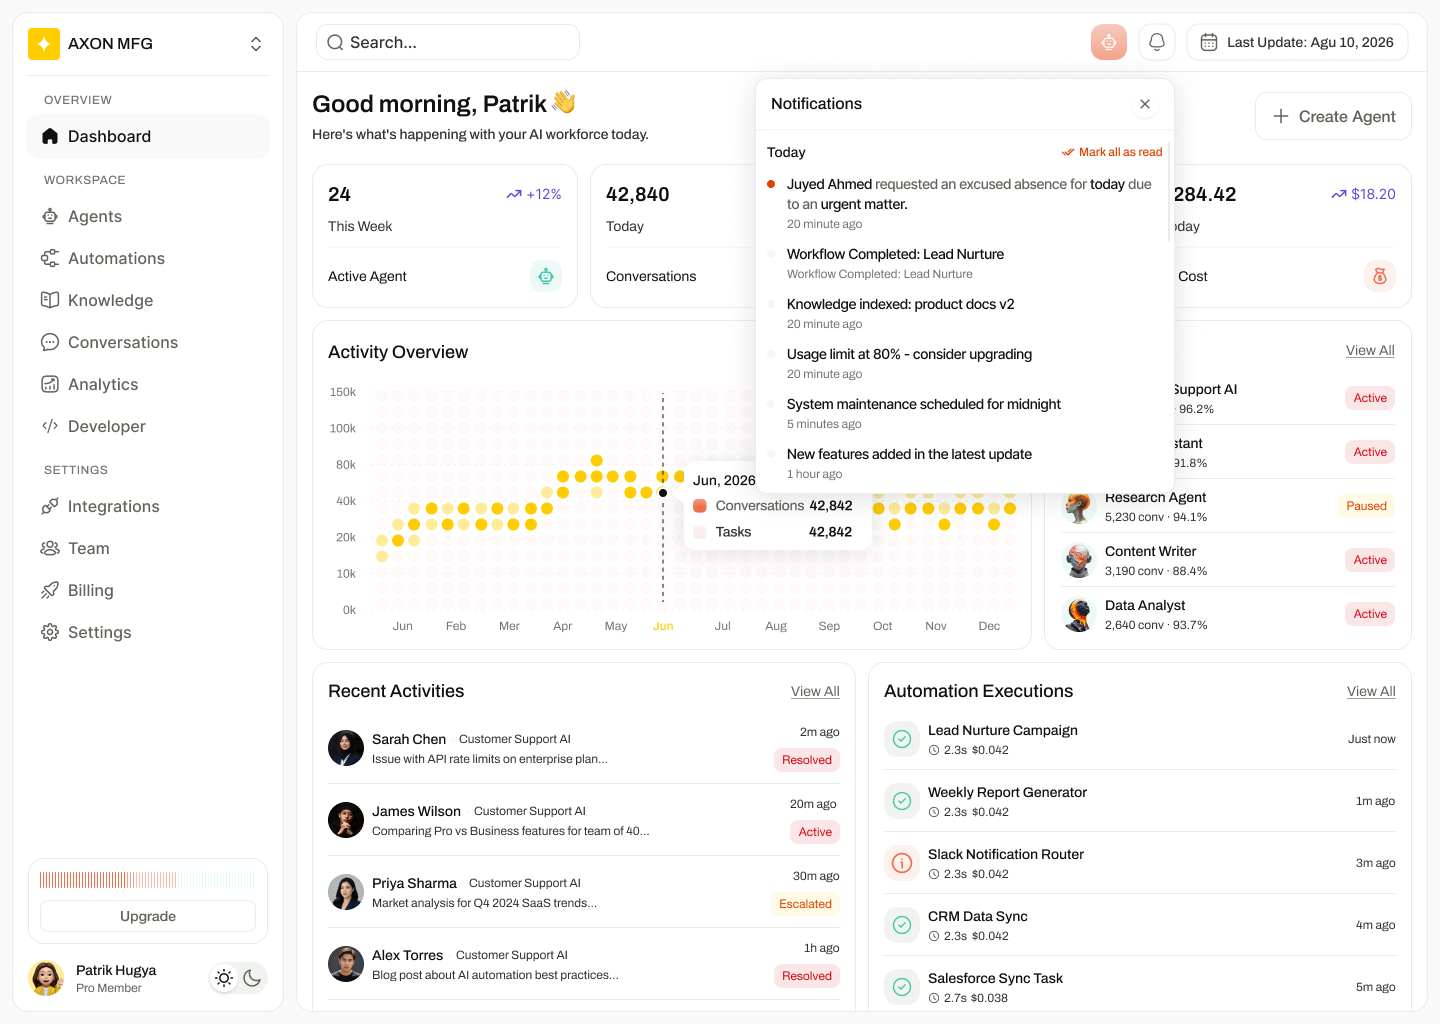1440x1024 pixels.
Task: Open Team page in sidebar
Action: 148,548
